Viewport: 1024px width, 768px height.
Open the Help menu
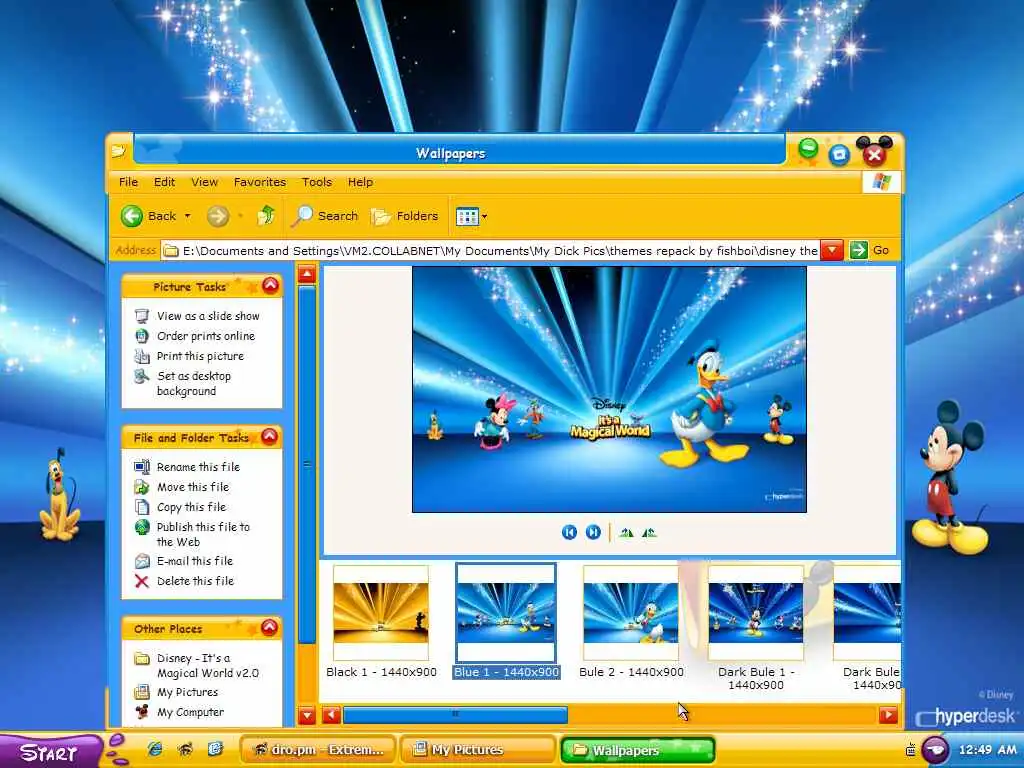(360, 182)
